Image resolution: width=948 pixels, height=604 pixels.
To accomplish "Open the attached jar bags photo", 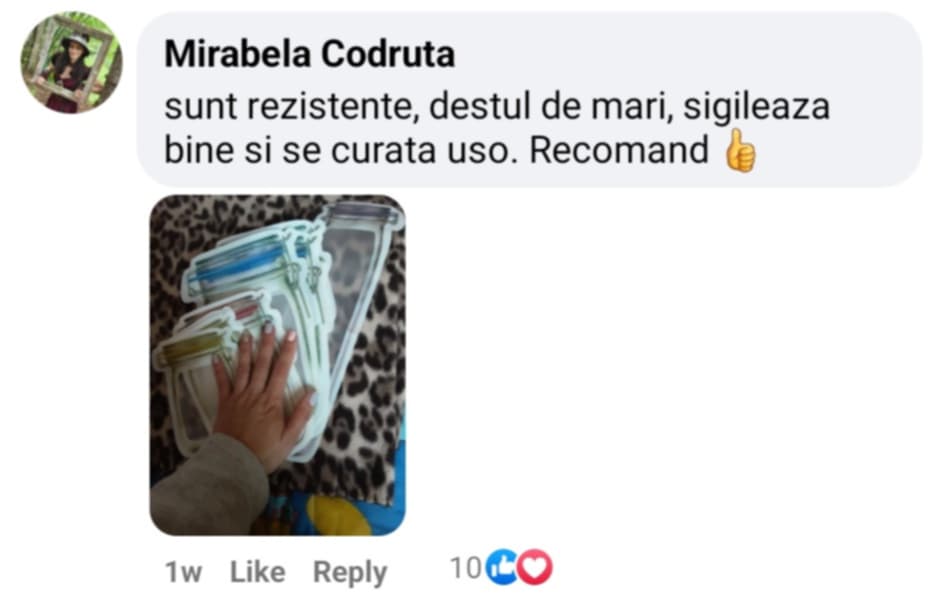I will [278, 365].
